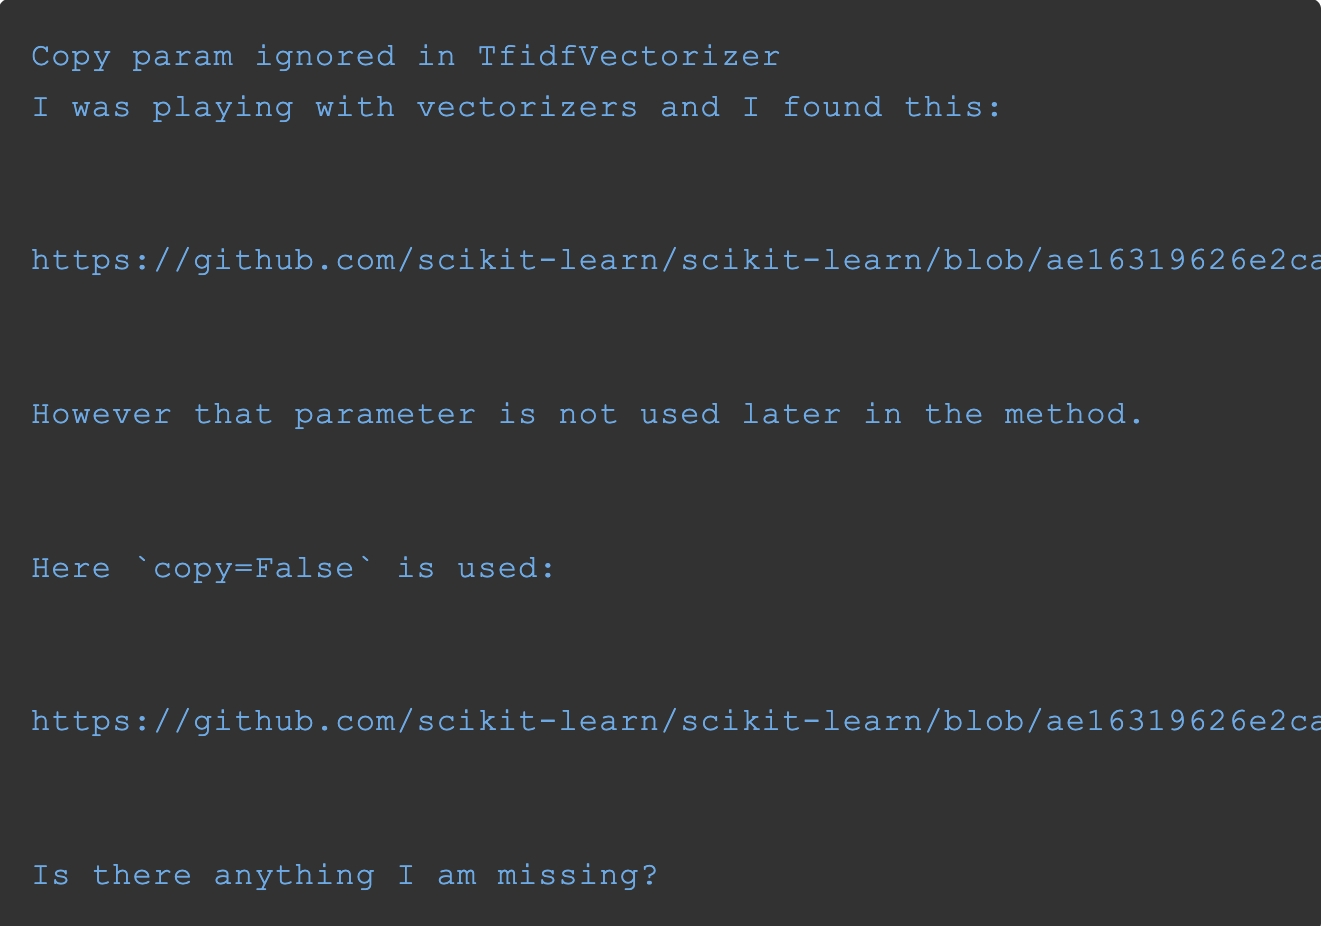Click the word 'ignored' in the title
Viewport: 1322px width, 926px height.
coord(325,57)
